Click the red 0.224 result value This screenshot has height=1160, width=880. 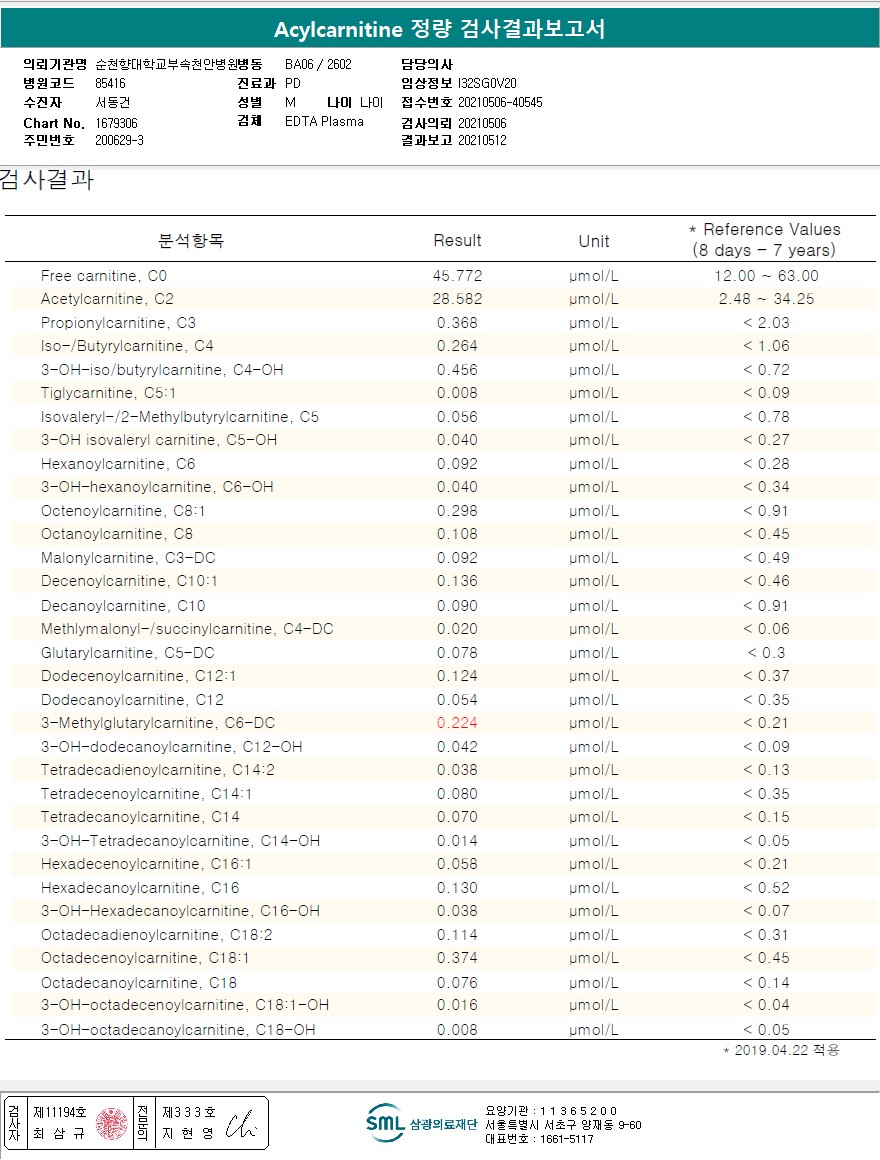coord(457,723)
